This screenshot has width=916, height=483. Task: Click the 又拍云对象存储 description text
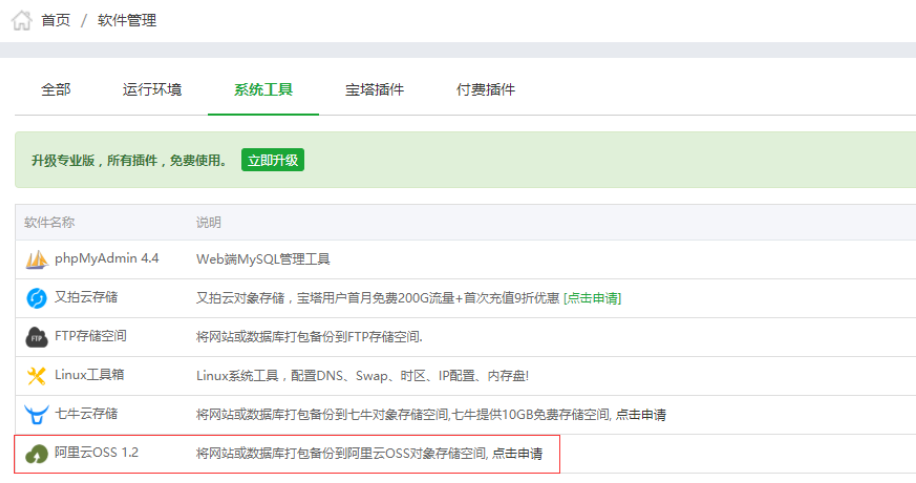click(377, 298)
